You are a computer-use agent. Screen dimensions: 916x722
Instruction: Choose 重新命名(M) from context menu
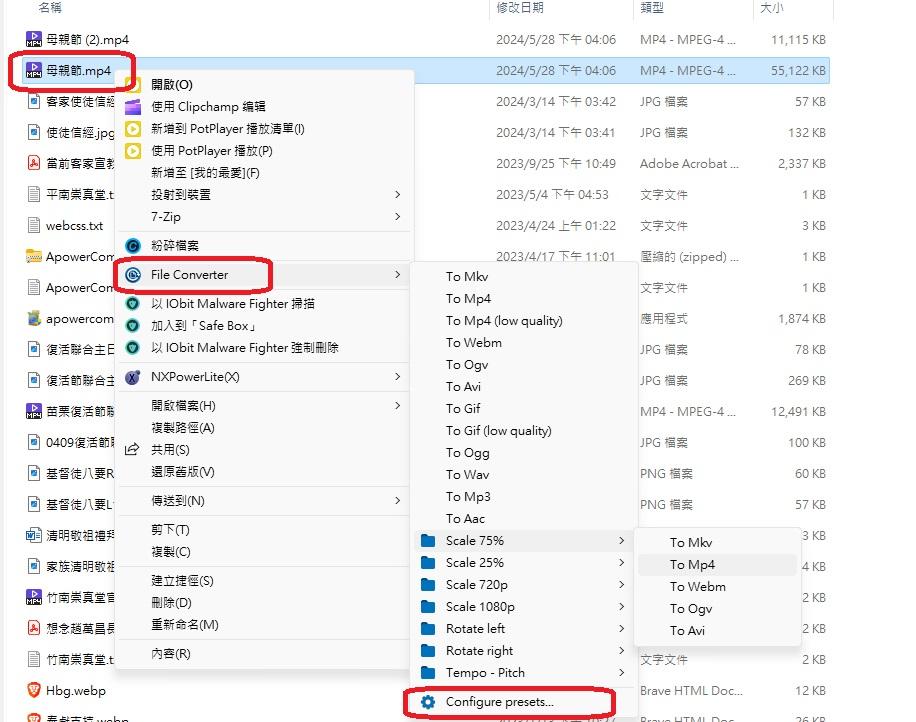click(x=184, y=625)
